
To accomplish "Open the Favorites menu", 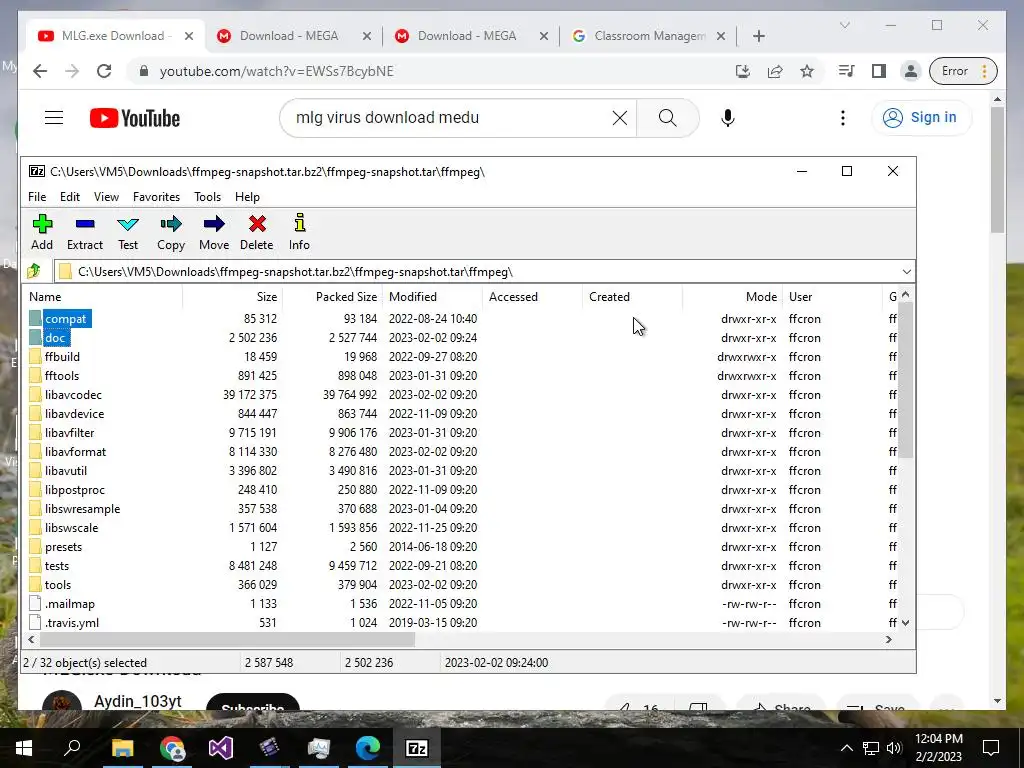I will coord(156,197).
